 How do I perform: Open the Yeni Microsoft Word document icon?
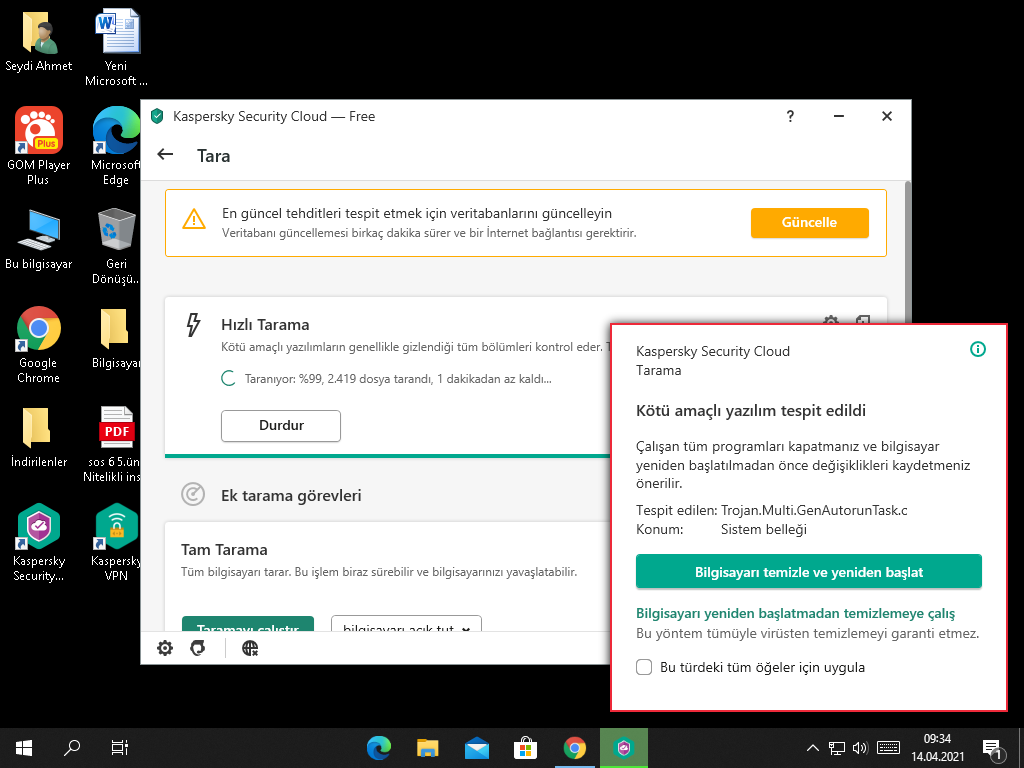[x=116, y=47]
